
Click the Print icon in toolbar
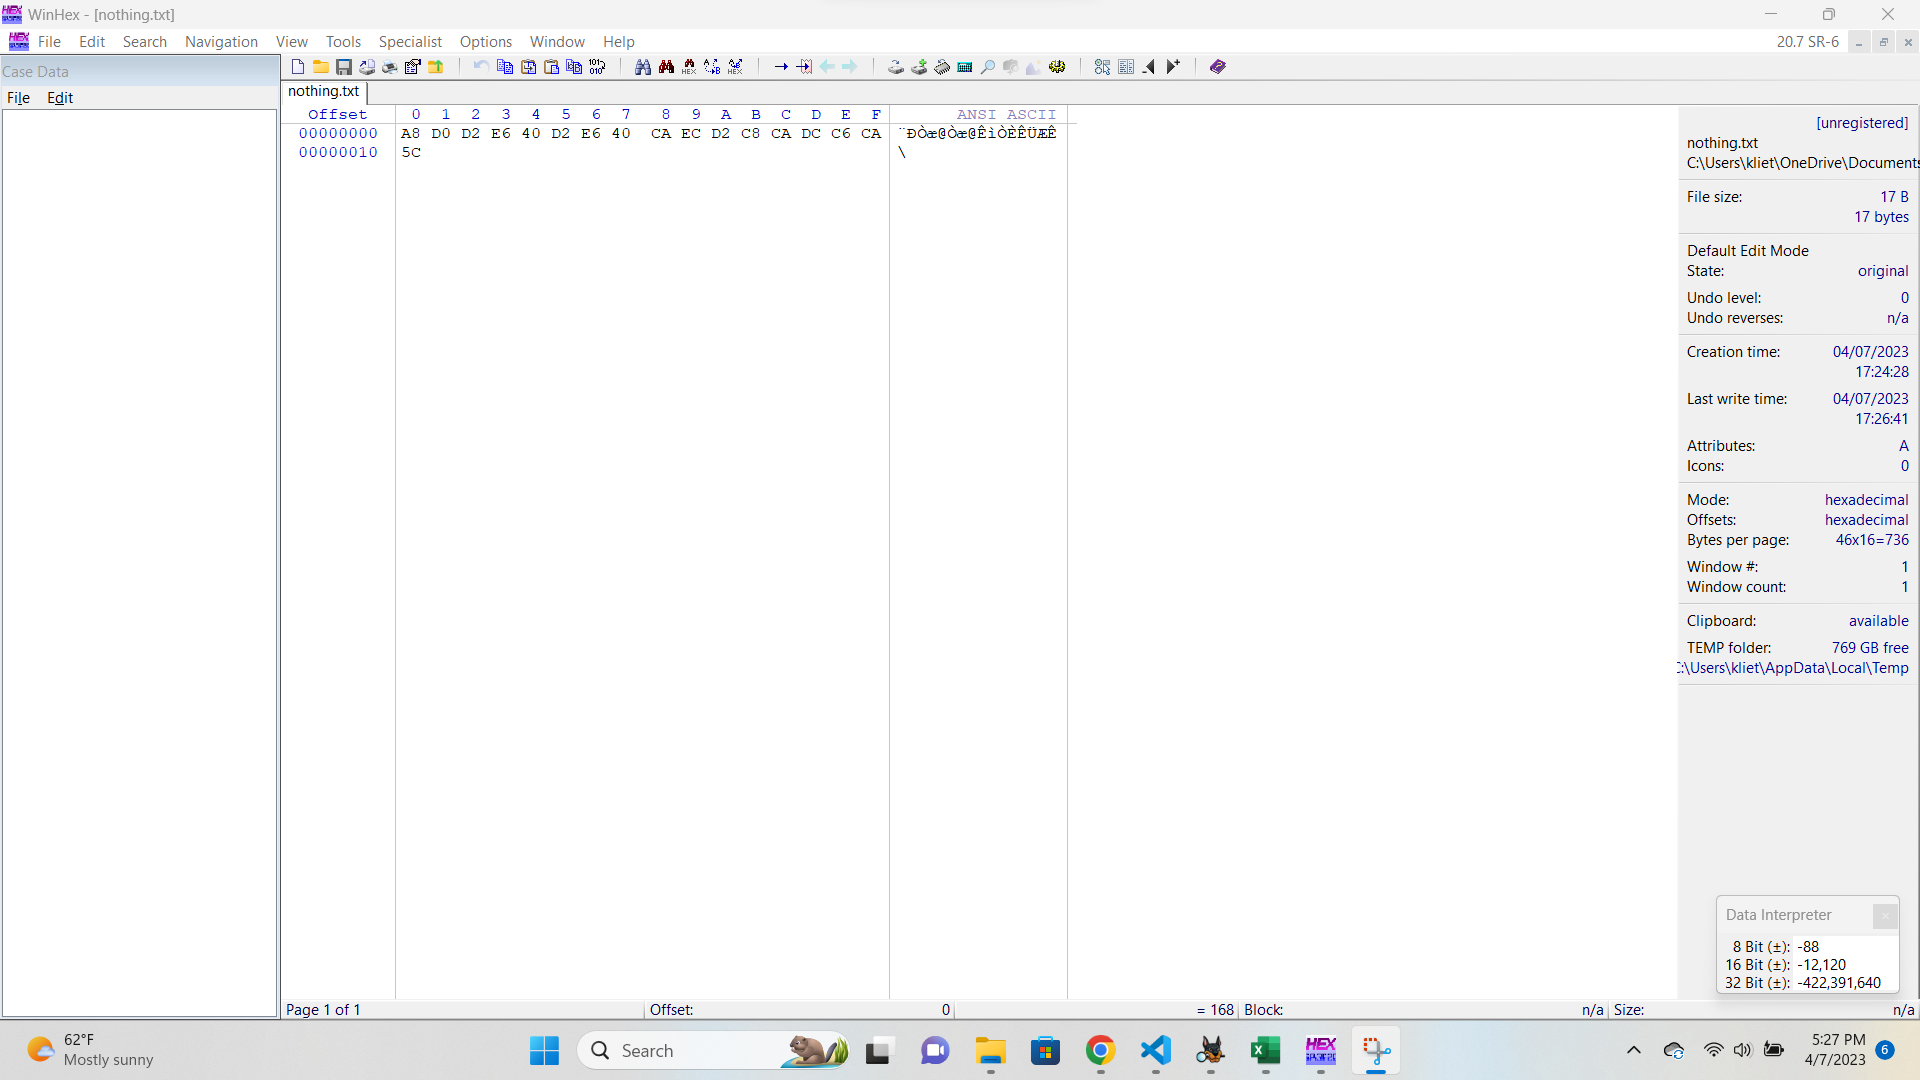coord(390,67)
